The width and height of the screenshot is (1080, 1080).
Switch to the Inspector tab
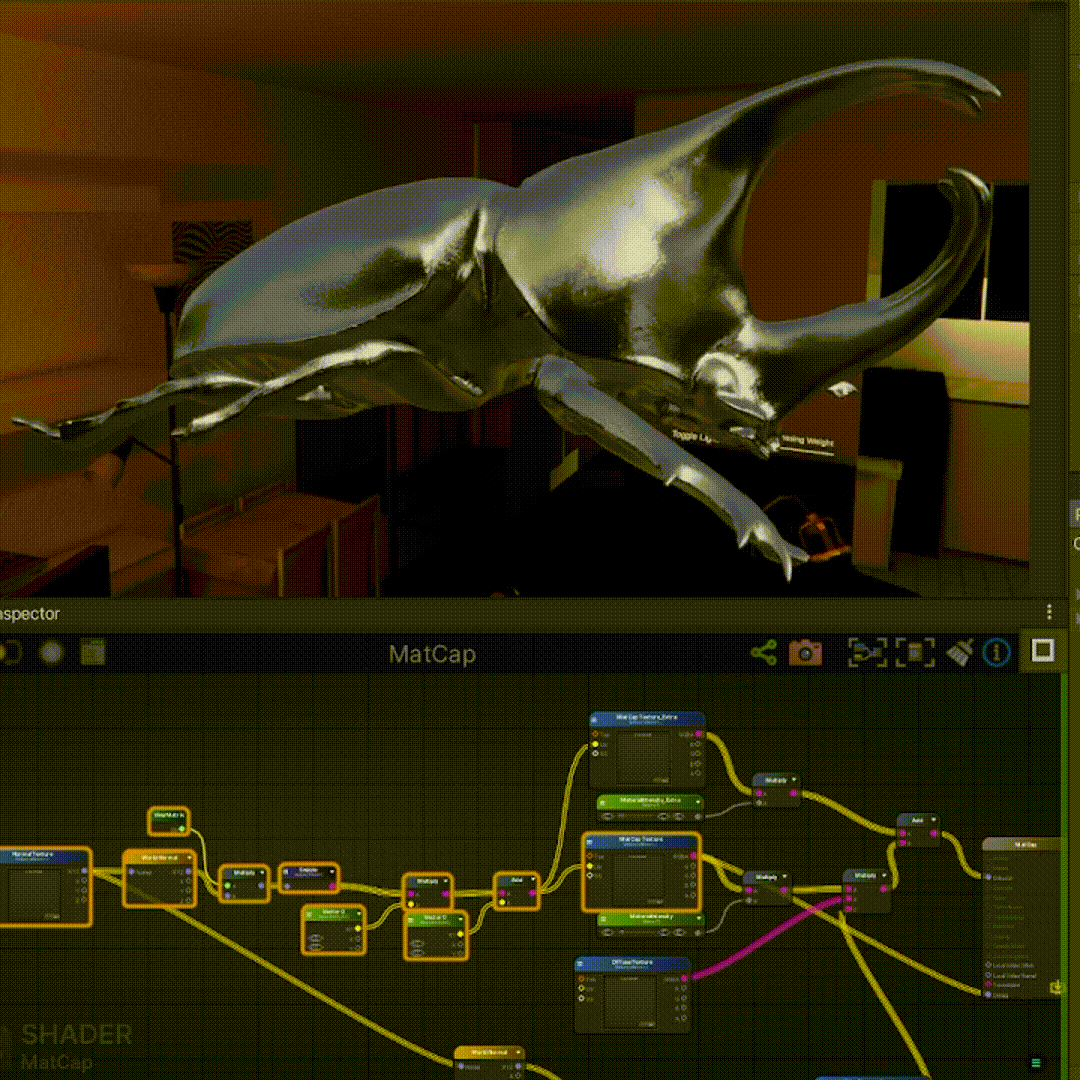click(x=30, y=614)
